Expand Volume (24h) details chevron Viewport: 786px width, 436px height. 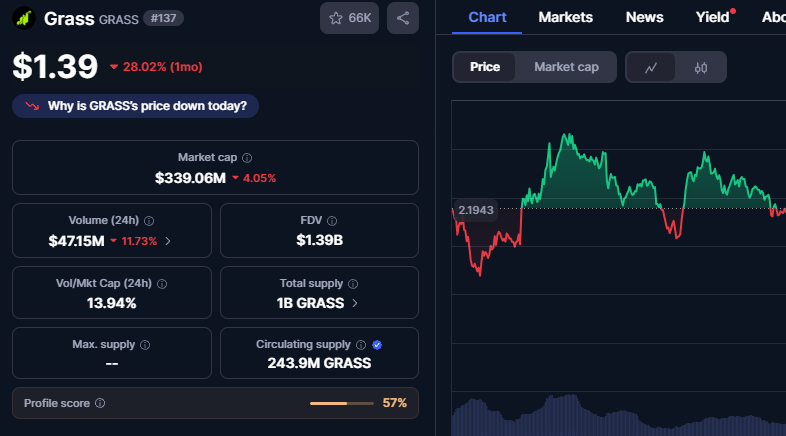pos(168,241)
